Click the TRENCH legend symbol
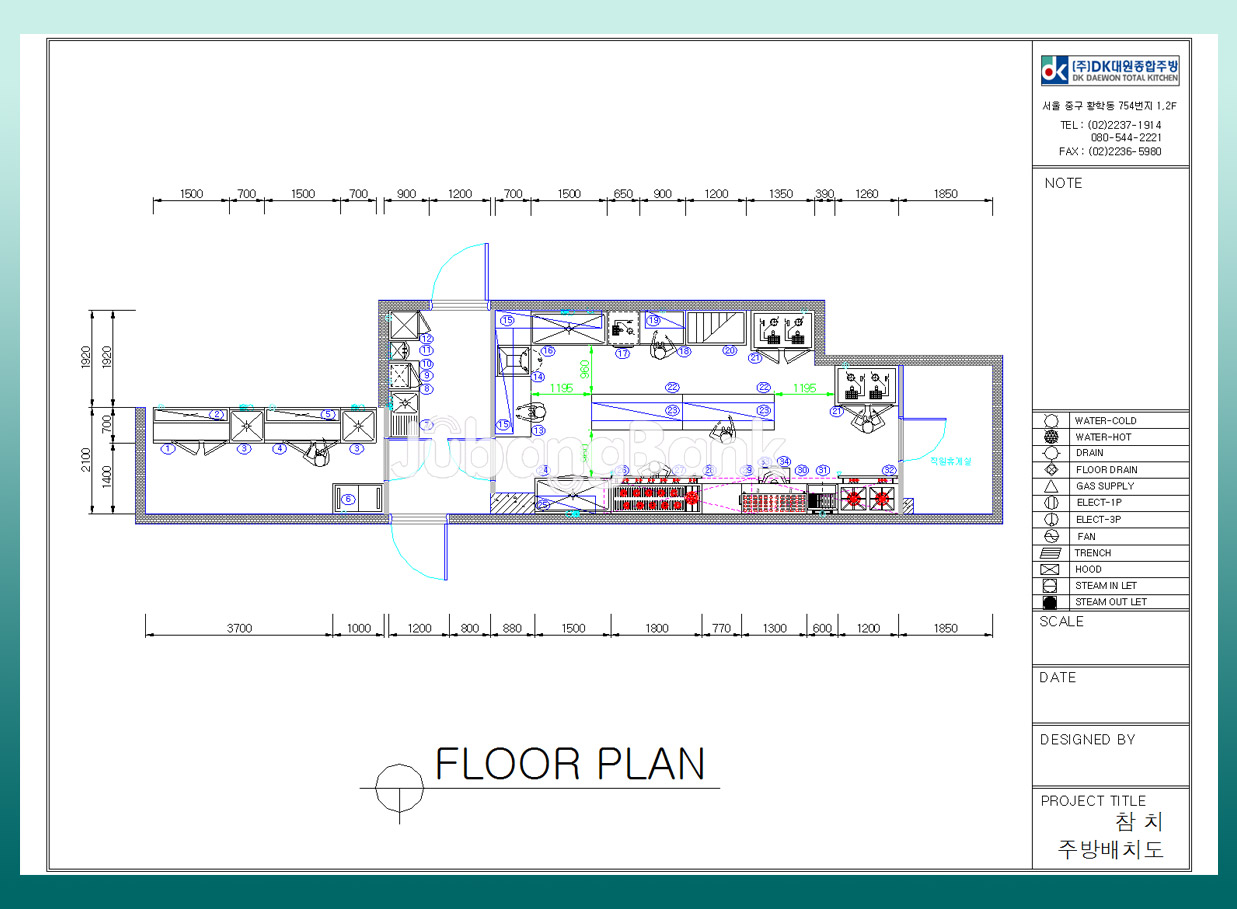 1050,553
